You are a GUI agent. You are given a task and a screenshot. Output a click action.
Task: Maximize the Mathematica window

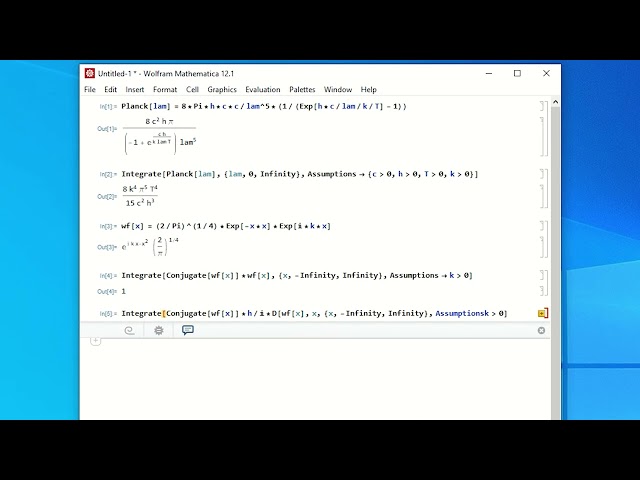pos(517,73)
